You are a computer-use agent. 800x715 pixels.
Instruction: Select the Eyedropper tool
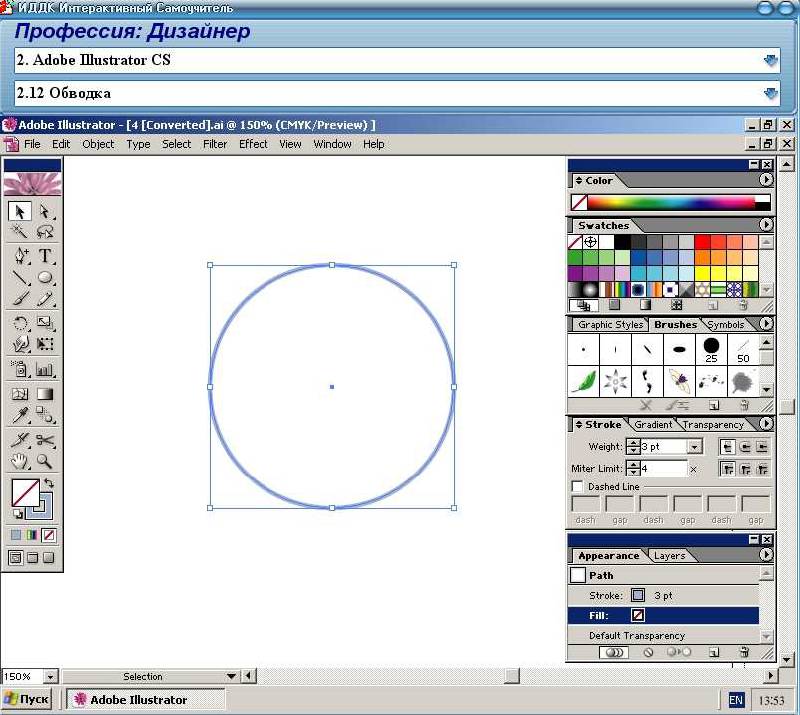point(20,415)
